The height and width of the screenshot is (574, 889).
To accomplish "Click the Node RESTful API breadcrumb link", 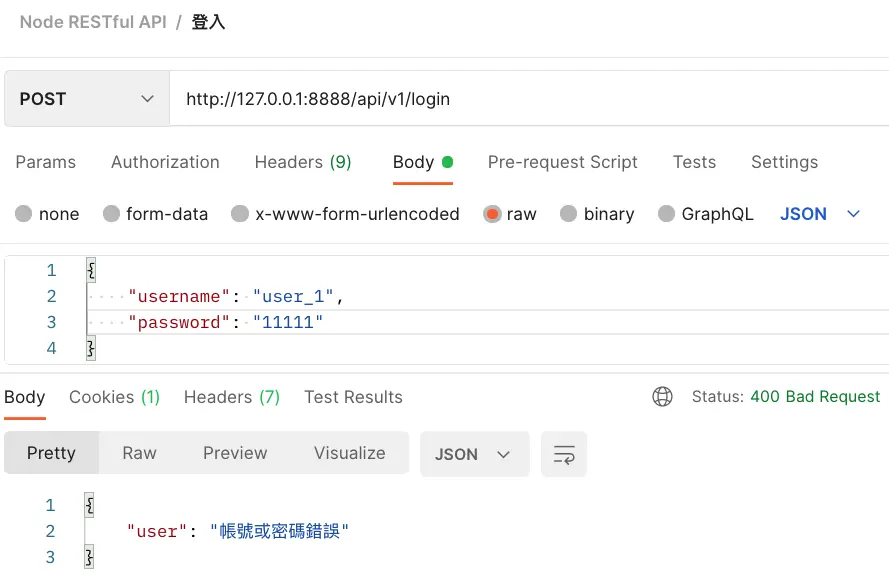I will [93, 22].
